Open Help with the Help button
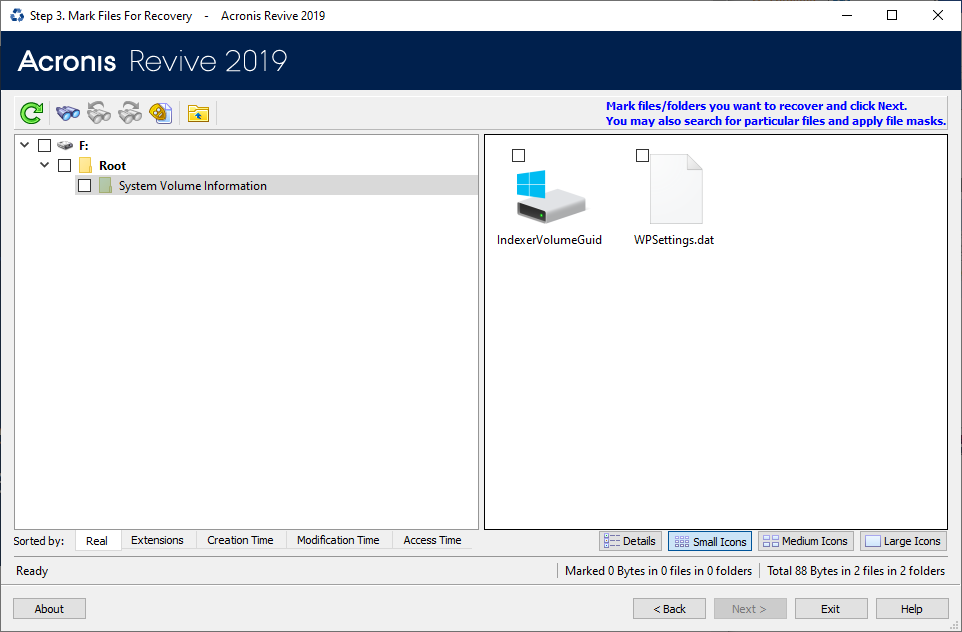Viewport: 962px width, 632px height. point(912,609)
